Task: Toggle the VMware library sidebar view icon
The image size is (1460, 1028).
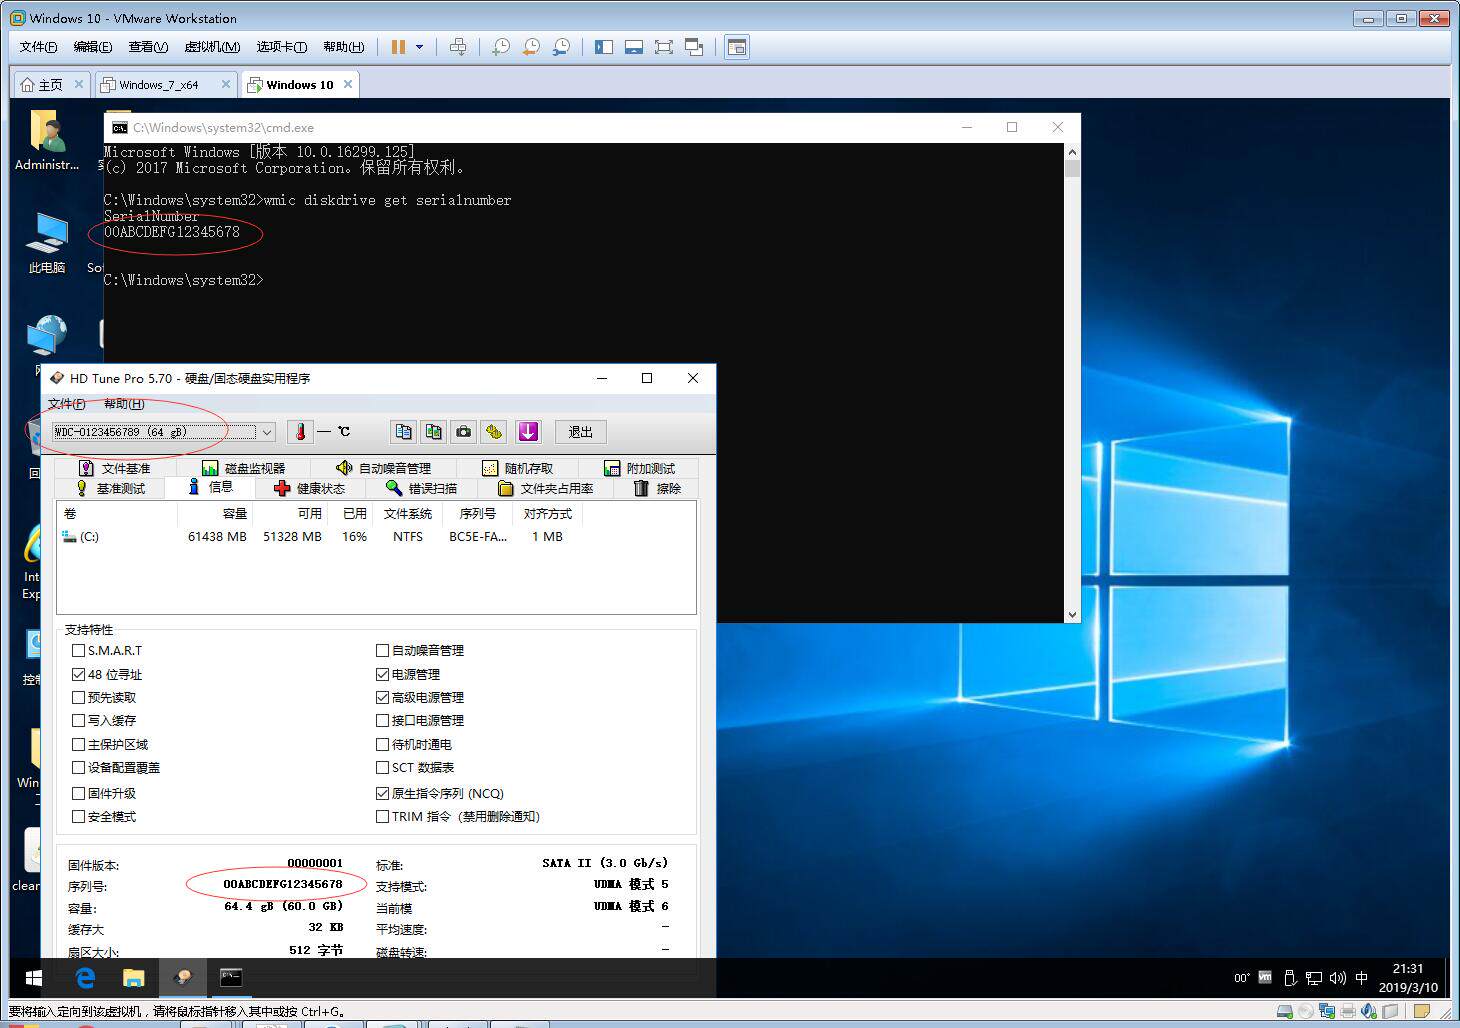Action: pos(604,47)
